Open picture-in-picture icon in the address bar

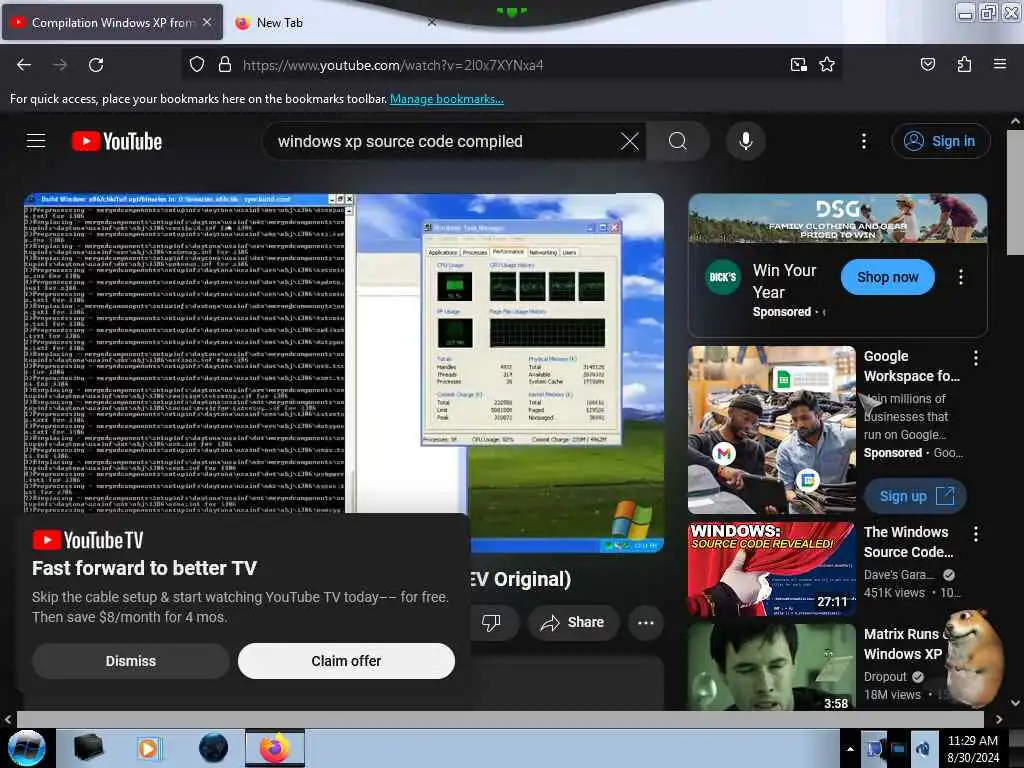(798, 64)
